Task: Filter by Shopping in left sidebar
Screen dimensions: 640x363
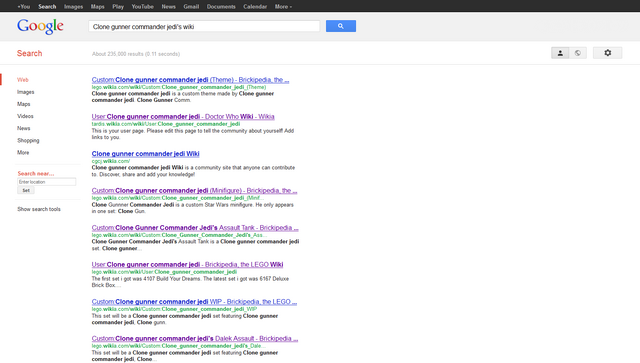Action: (x=28, y=140)
